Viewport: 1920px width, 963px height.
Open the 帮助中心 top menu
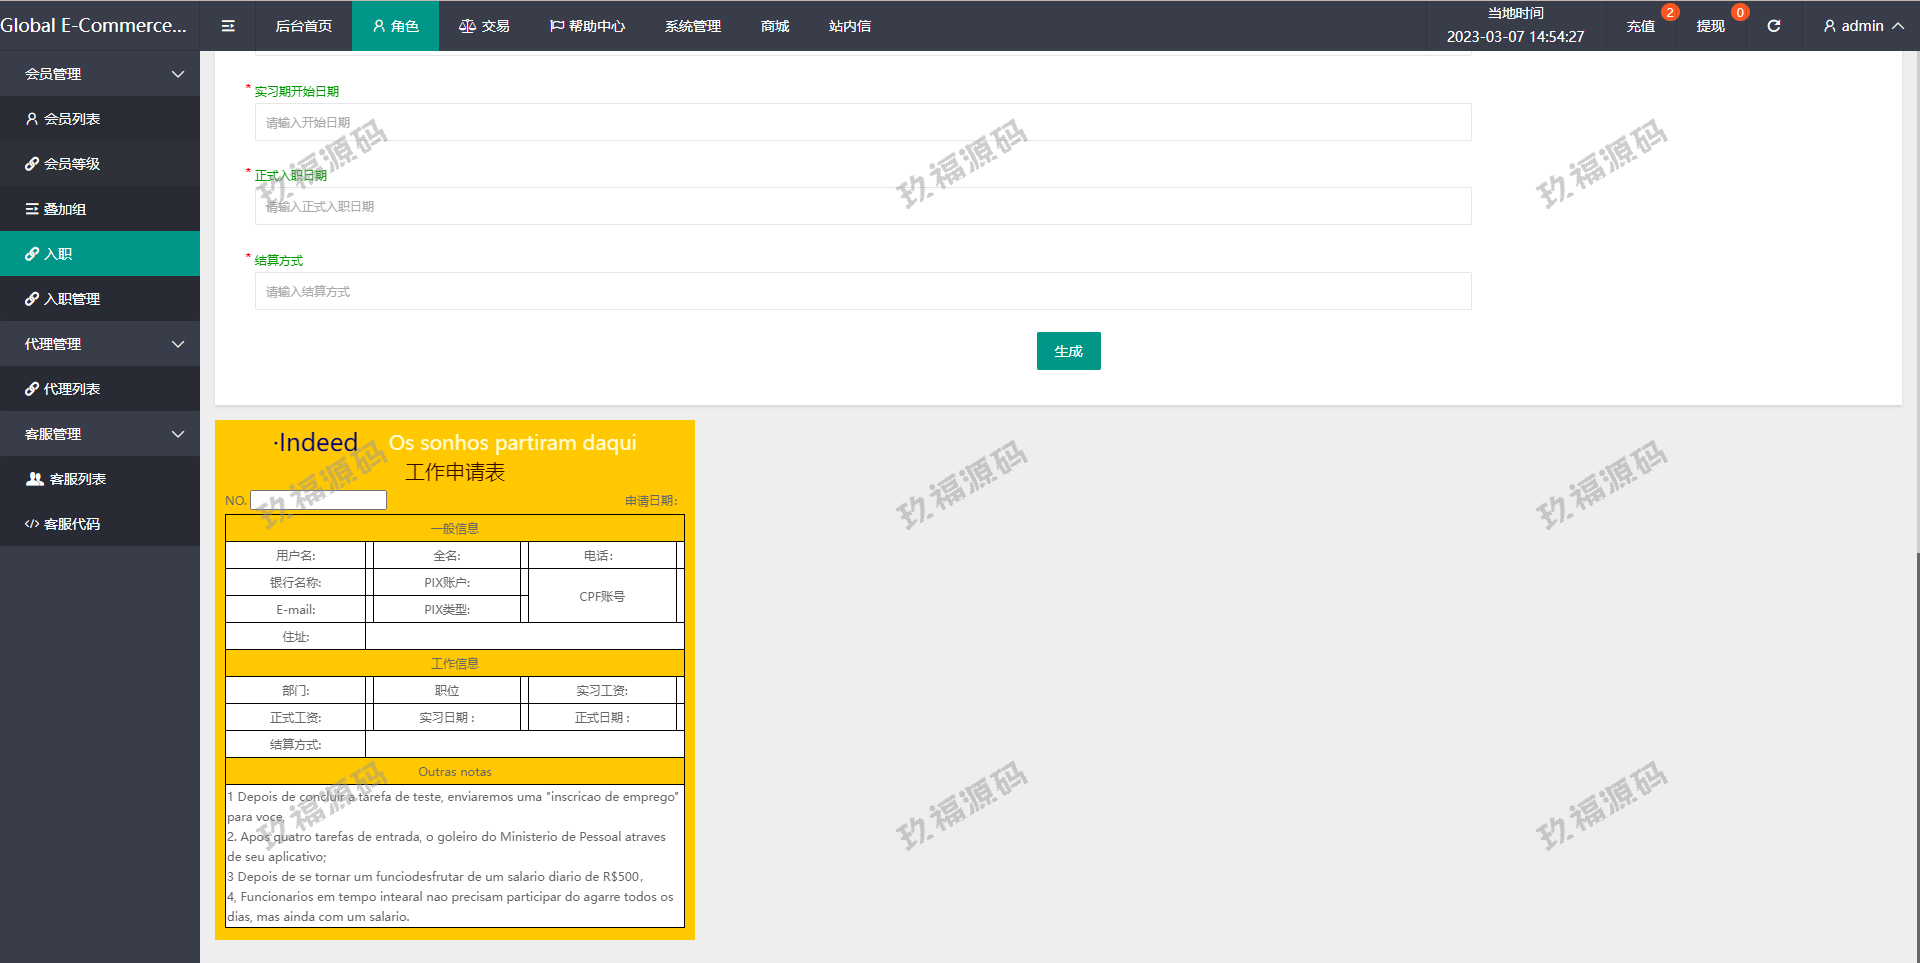[587, 26]
